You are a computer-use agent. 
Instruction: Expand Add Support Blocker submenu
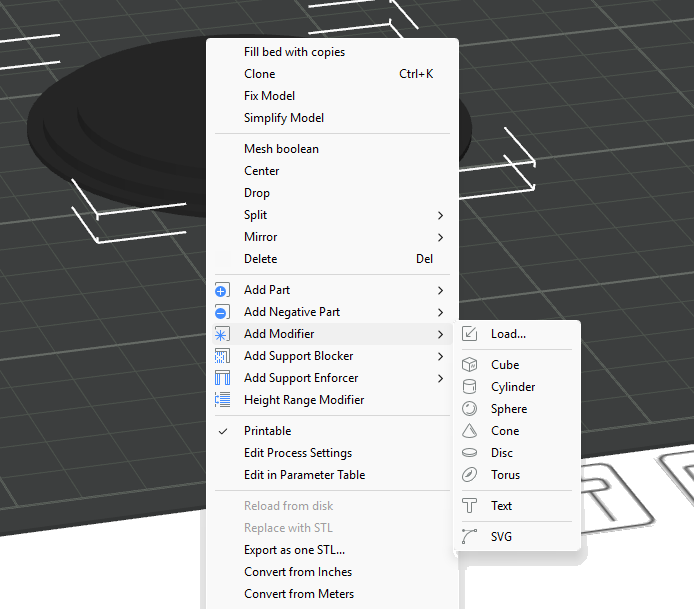[x=440, y=356]
